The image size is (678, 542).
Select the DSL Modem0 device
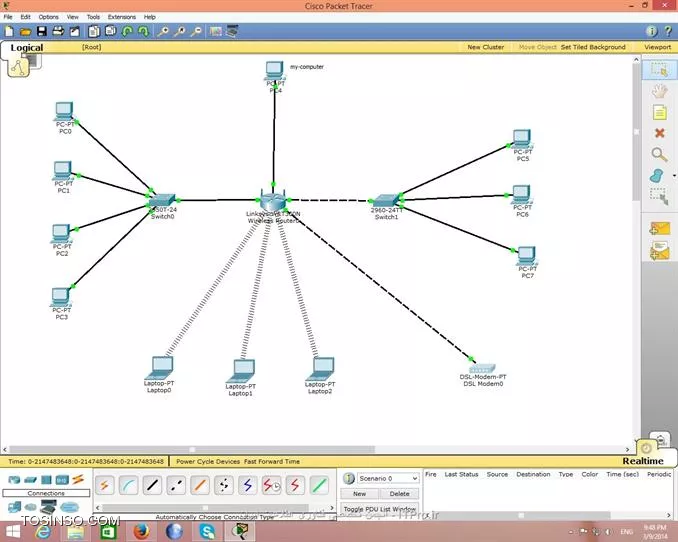(x=482, y=369)
